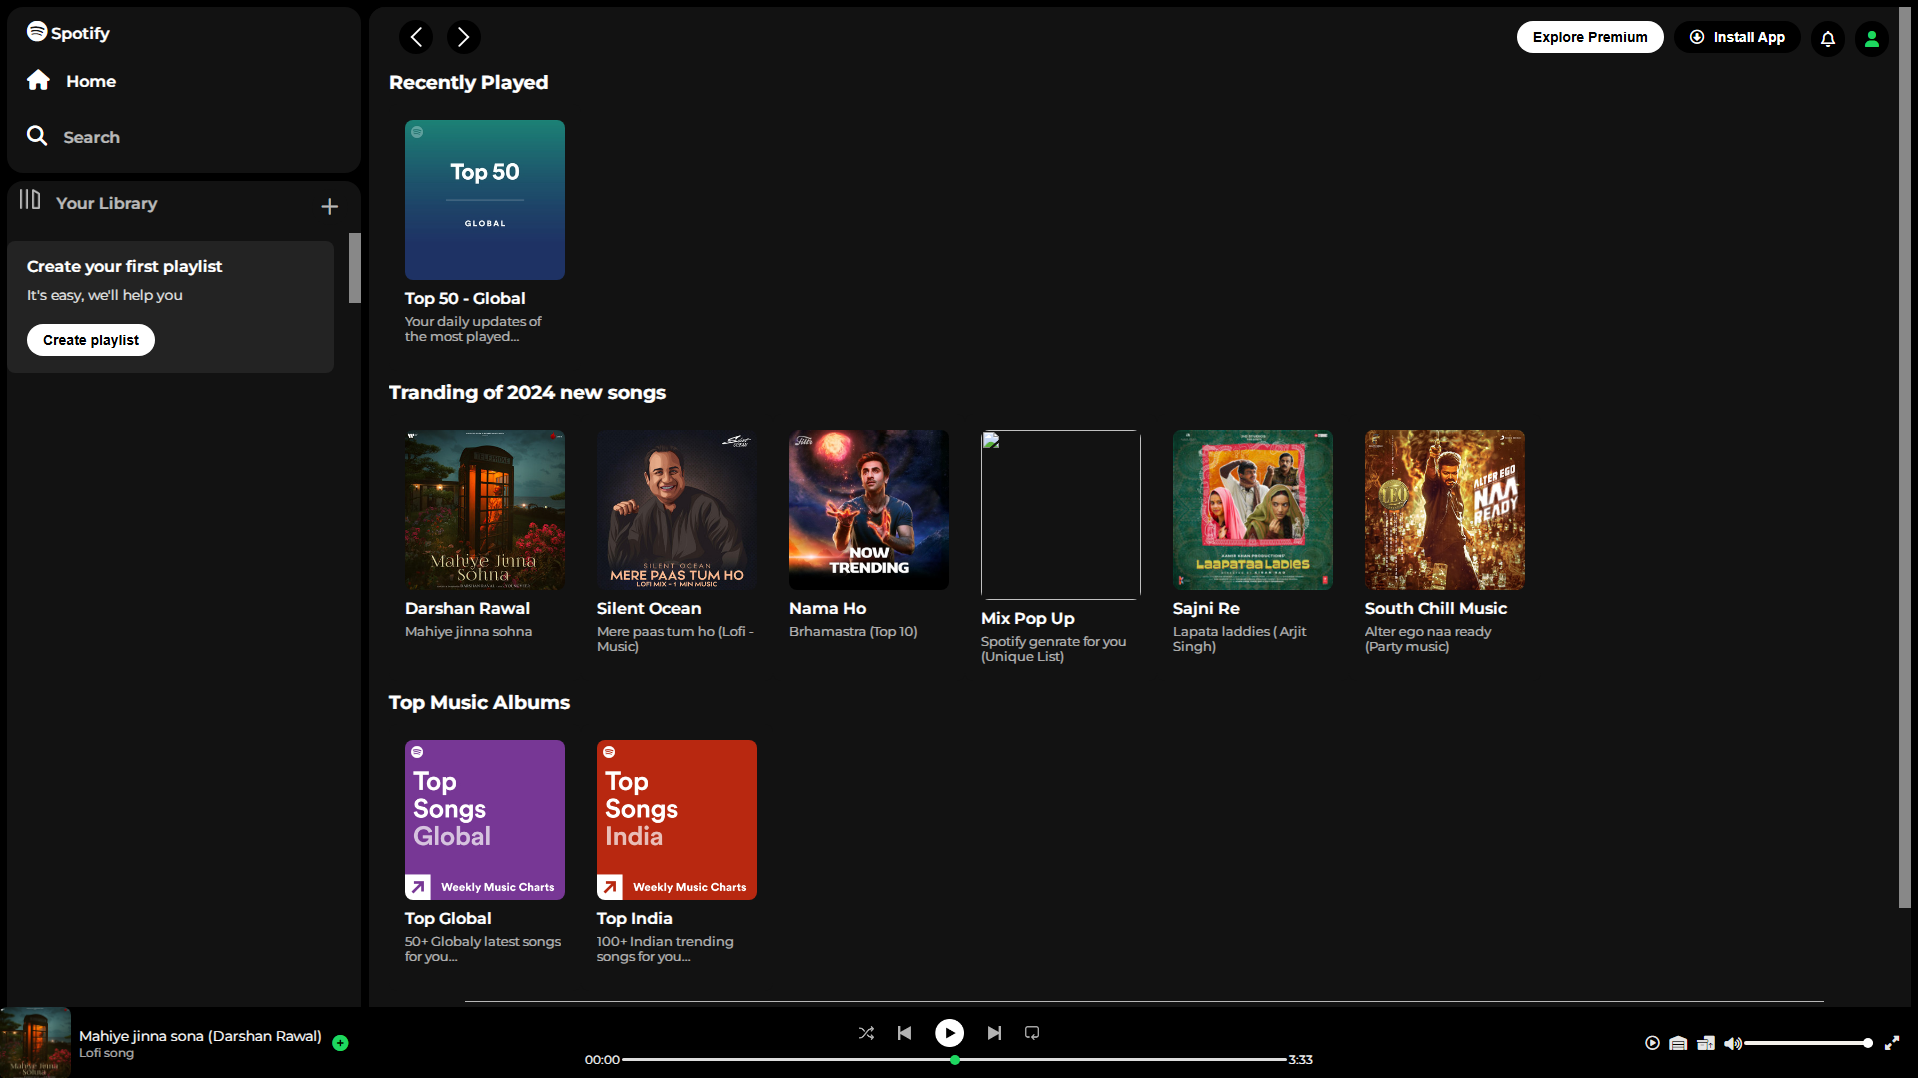The height and width of the screenshot is (1078, 1918).
Task: Go to Home in the sidebar
Action: tap(71, 81)
